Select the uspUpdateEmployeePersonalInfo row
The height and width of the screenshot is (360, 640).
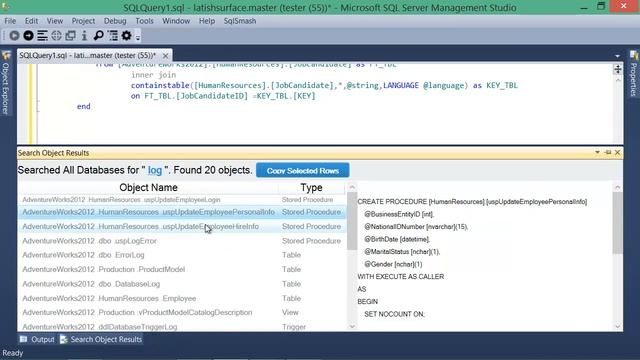182,212
